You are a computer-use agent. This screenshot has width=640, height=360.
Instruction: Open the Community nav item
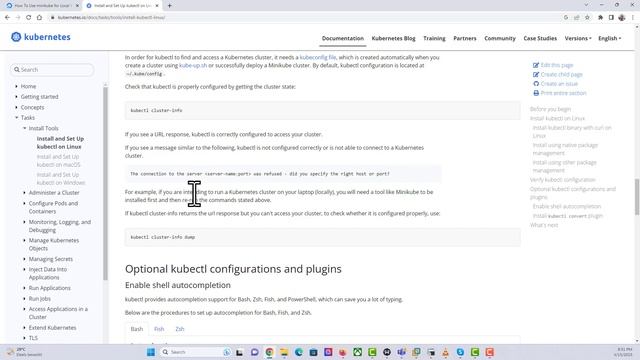point(500,38)
